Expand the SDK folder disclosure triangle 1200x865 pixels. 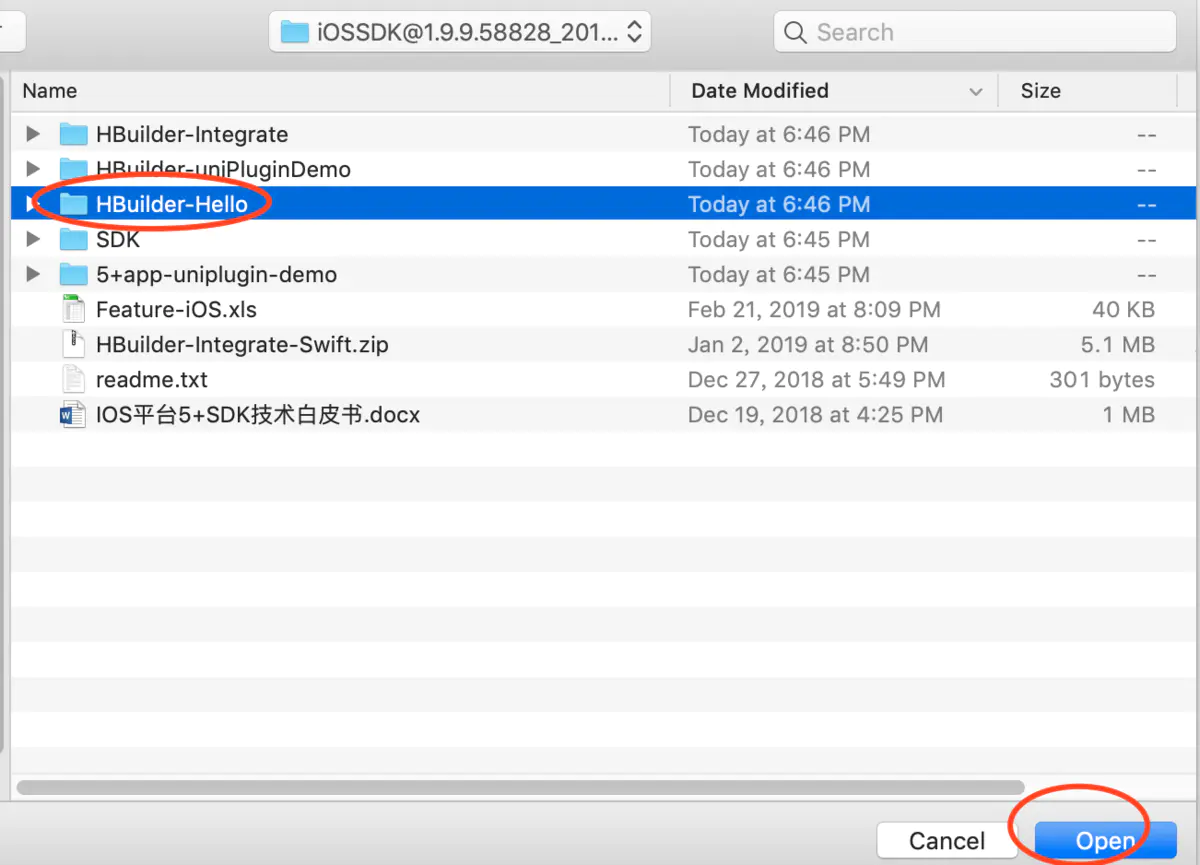point(33,239)
